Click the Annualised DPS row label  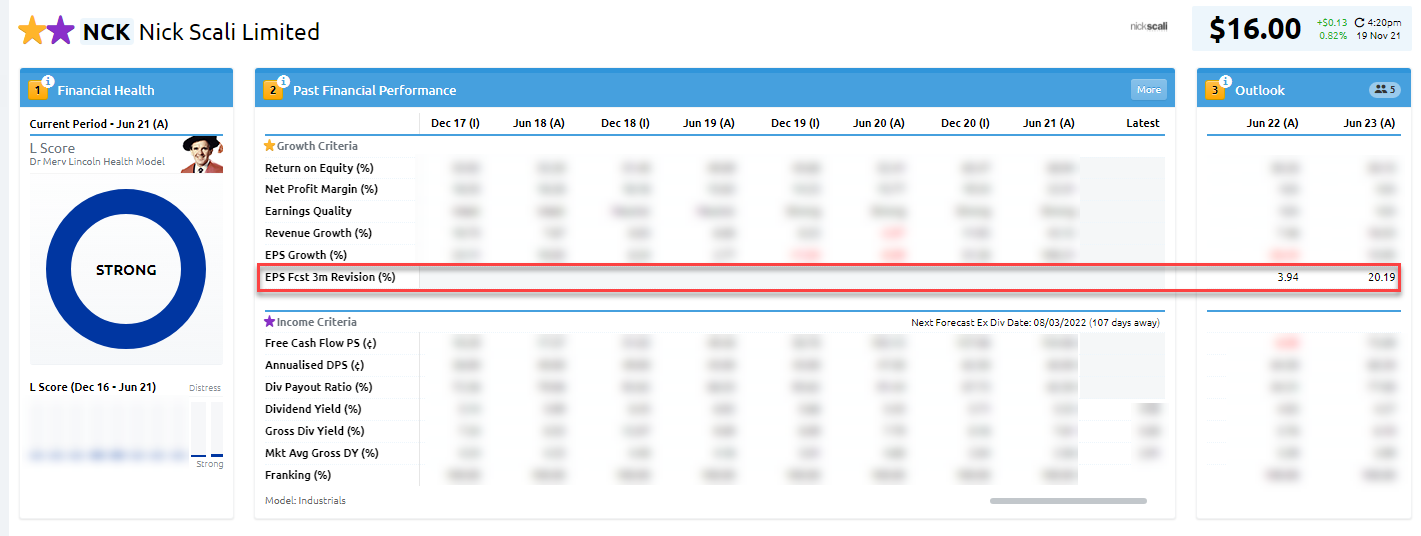coord(314,365)
